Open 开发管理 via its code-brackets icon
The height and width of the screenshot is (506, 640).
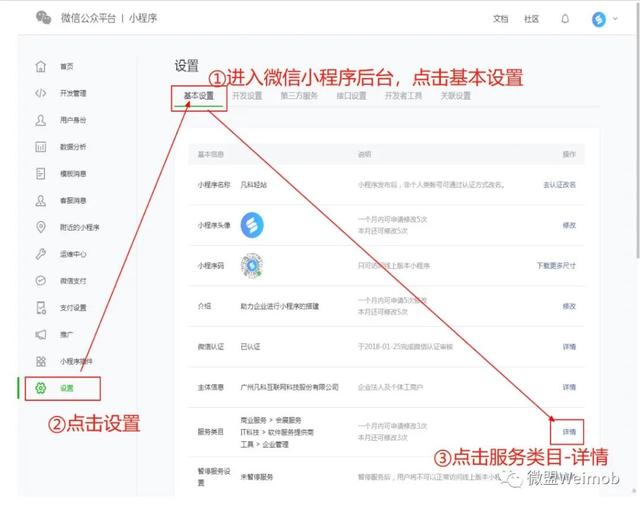click(41, 93)
